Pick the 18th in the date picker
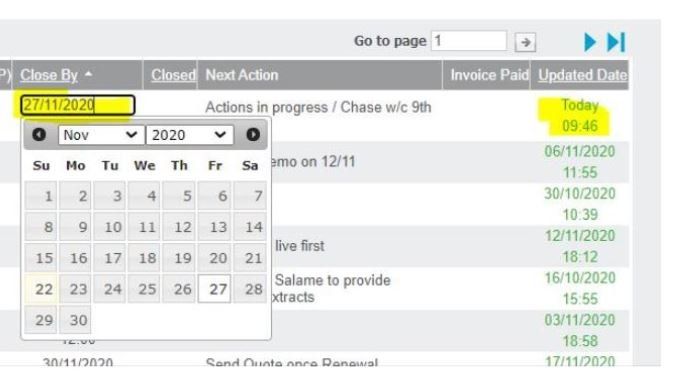676x391 pixels. pyautogui.click(x=144, y=258)
